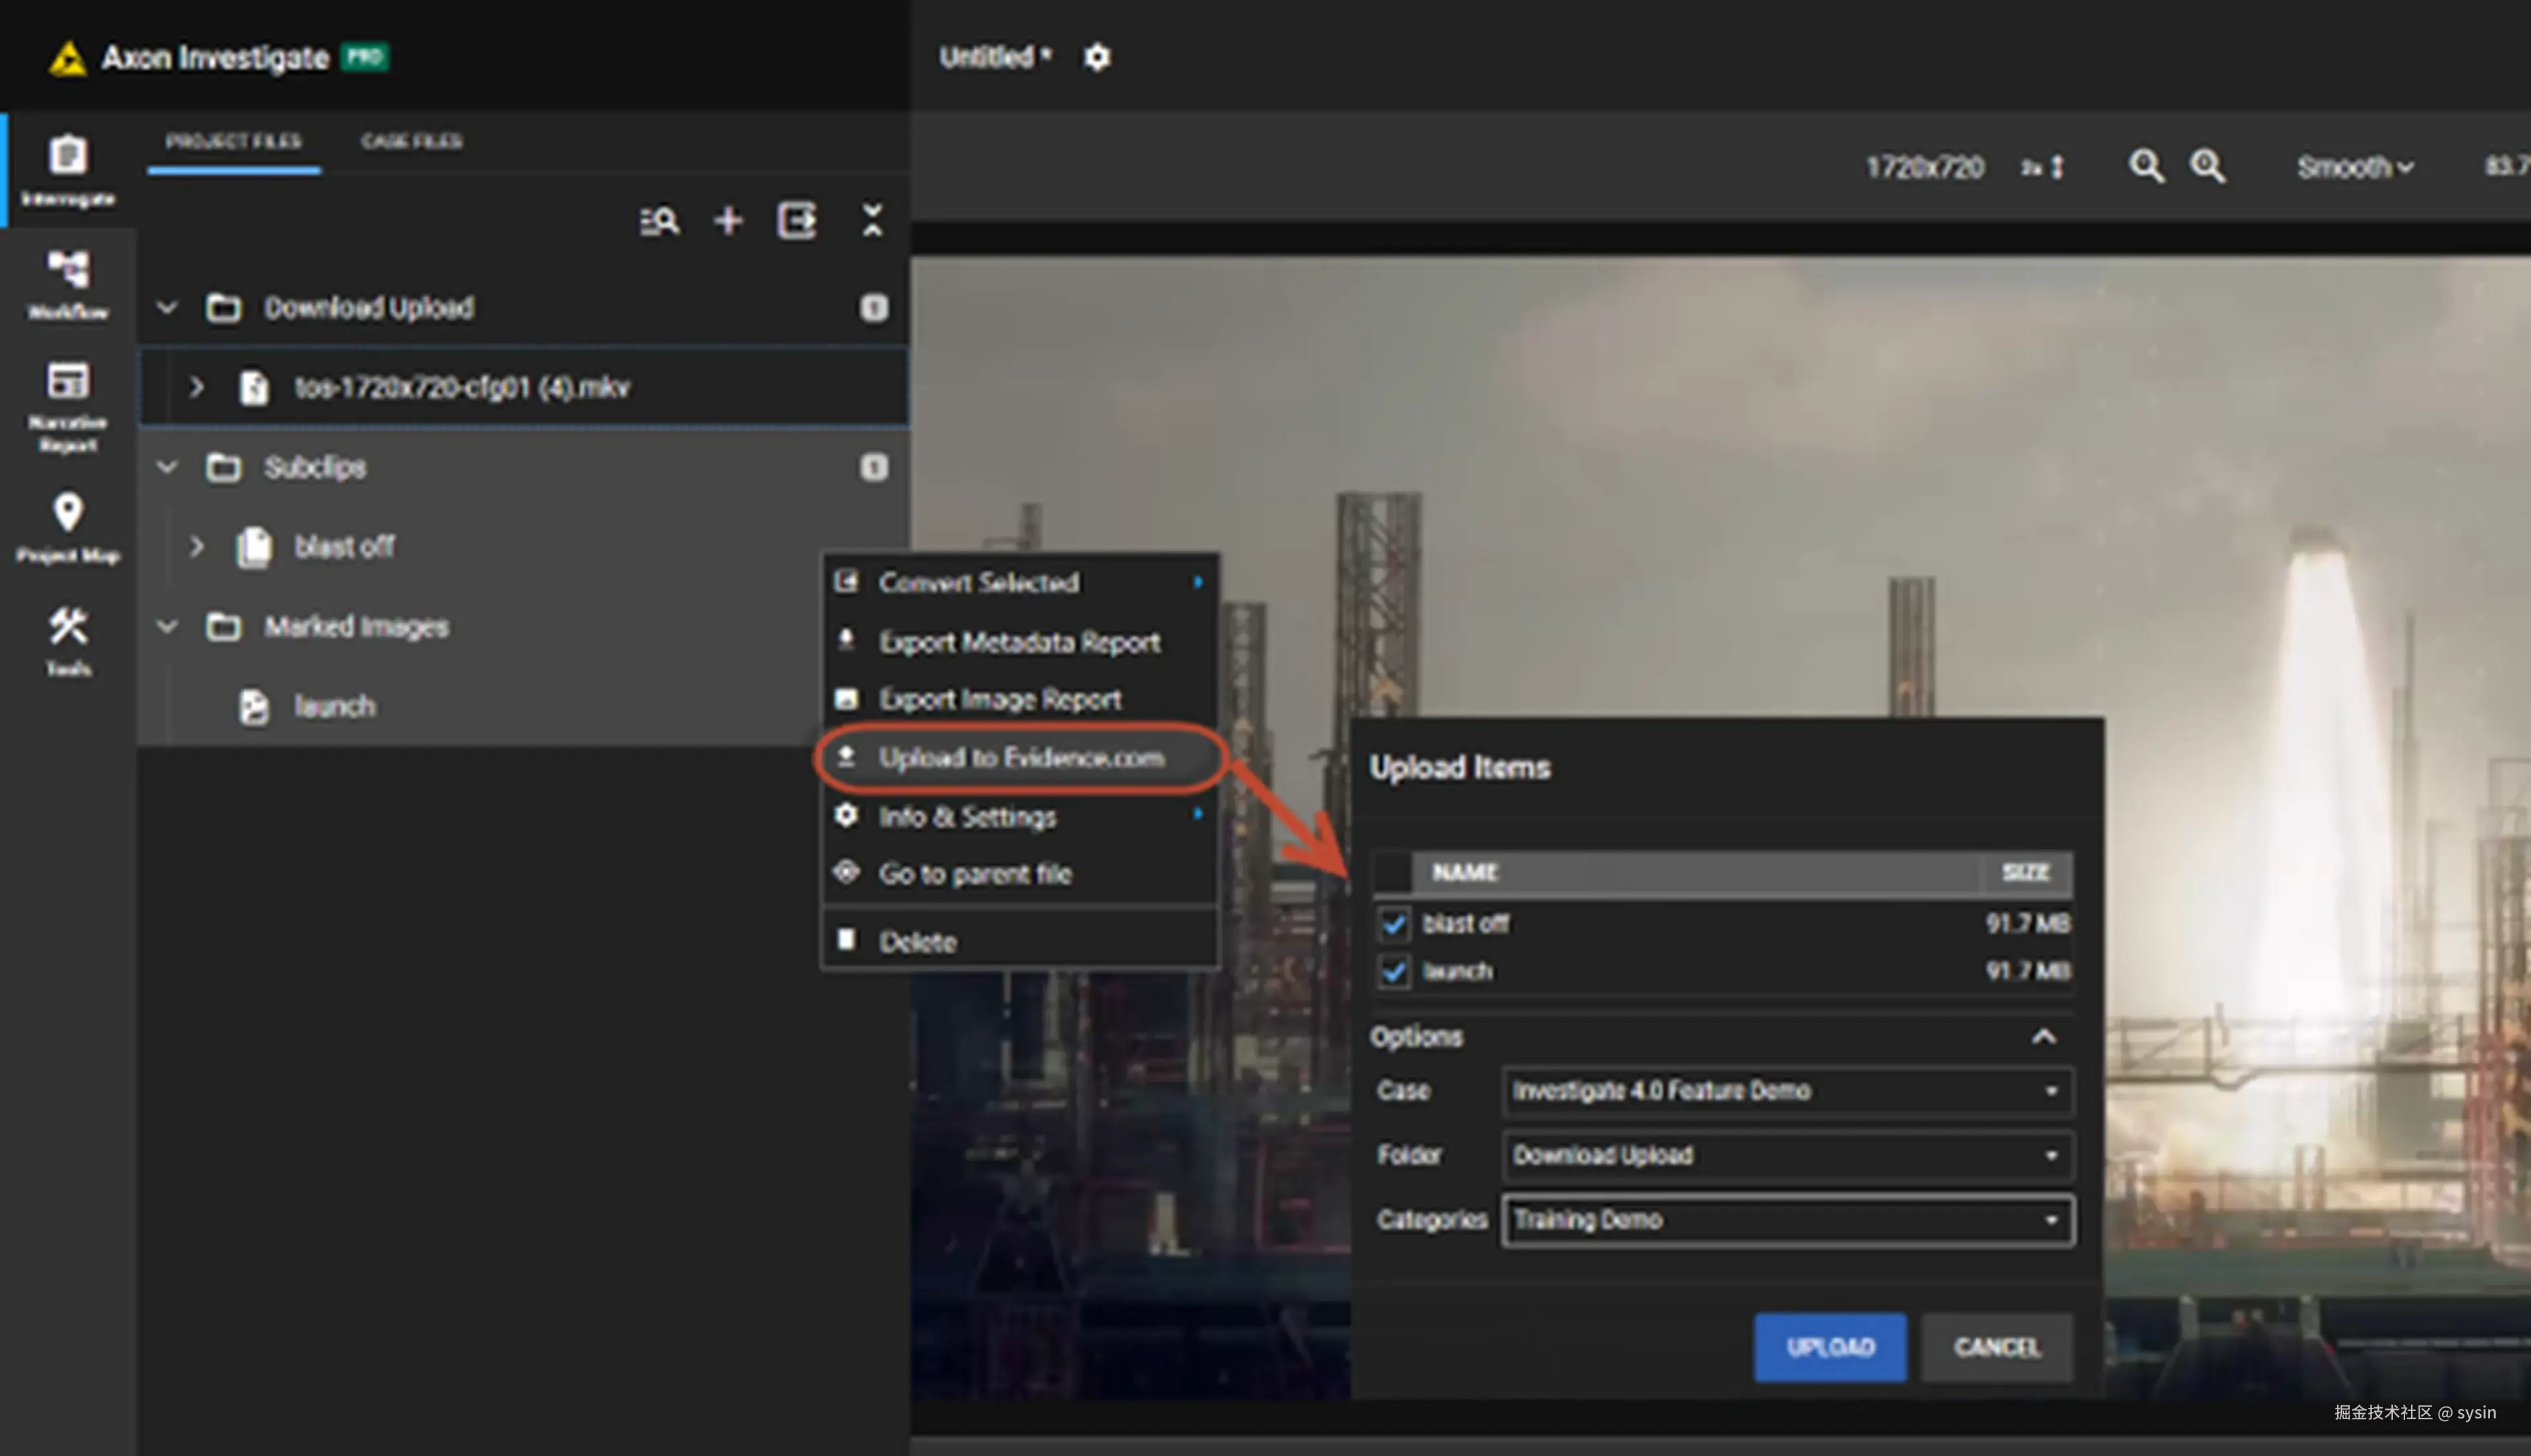The height and width of the screenshot is (1456, 2531).
Task: Click the search files list icon
Action: click(659, 221)
